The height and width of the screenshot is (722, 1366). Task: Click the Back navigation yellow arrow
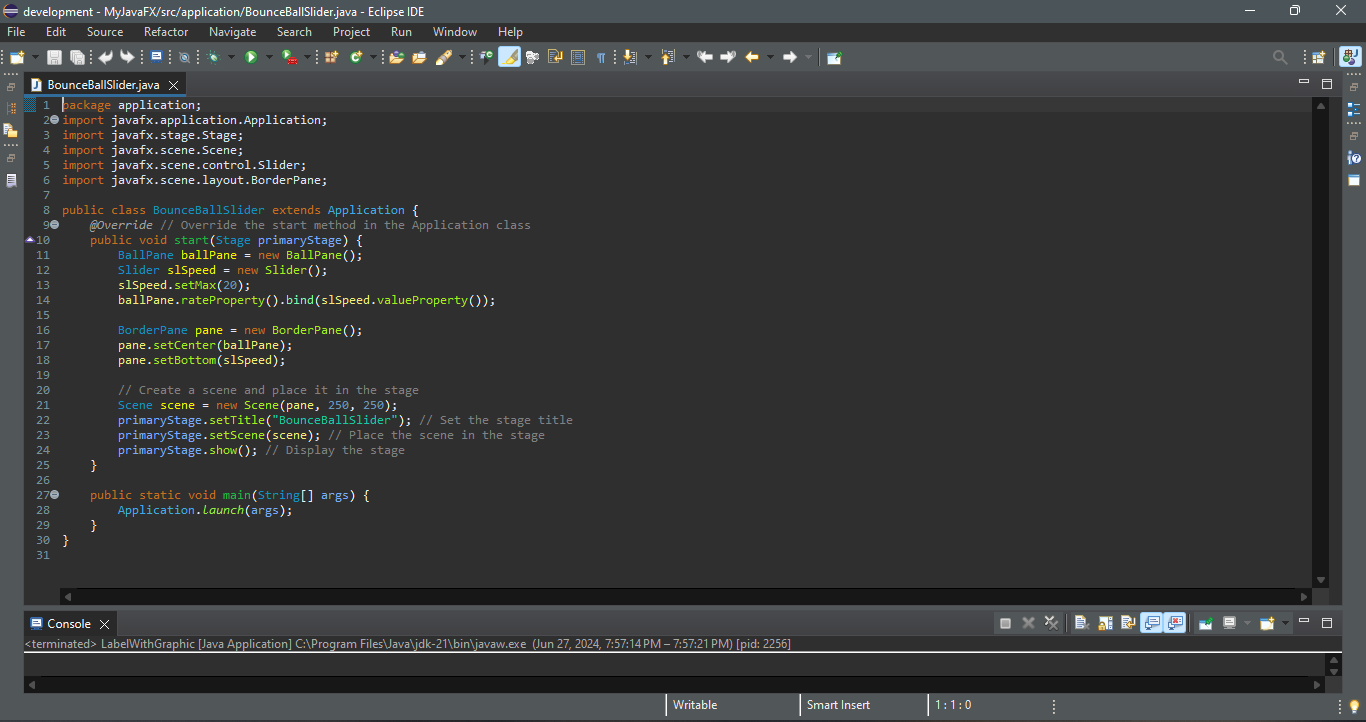752,58
